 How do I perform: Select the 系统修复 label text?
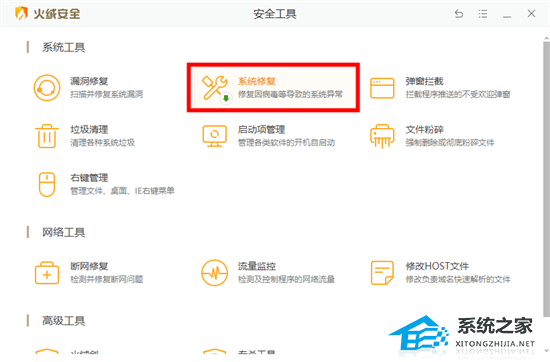pos(257,81)
